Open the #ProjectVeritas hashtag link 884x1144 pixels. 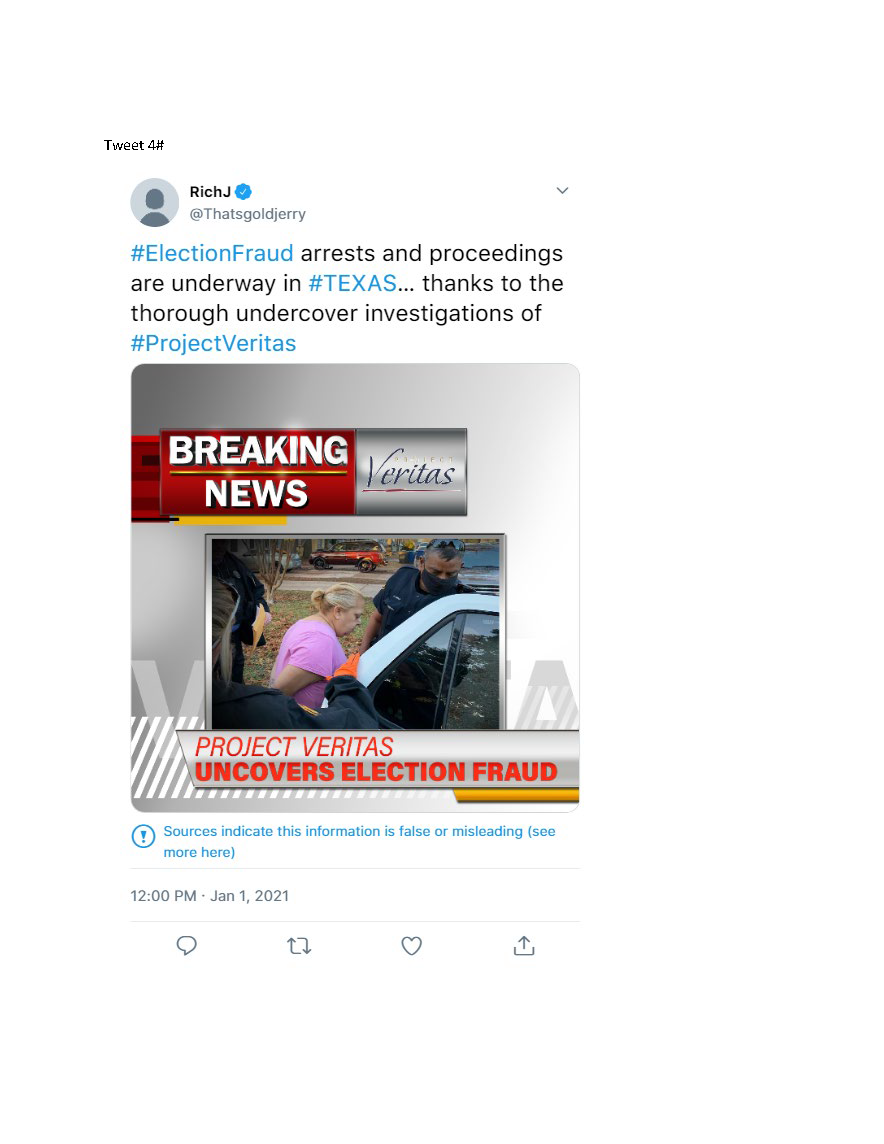213,343
